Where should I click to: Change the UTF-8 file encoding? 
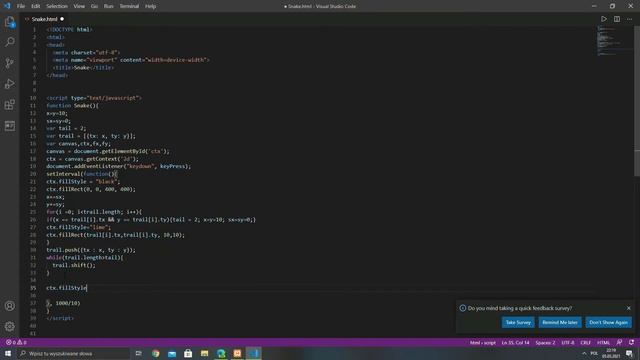567,342
